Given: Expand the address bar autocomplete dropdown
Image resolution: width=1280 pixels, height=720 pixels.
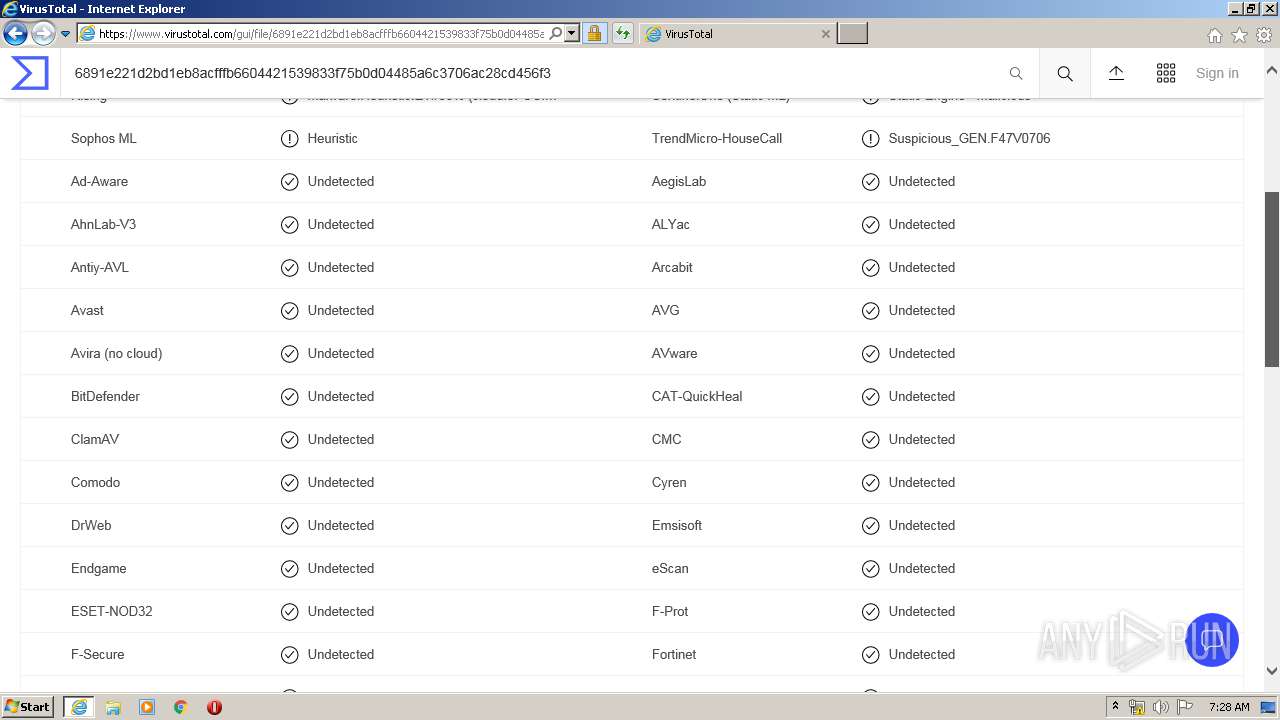Looking at the screenshot, I should coord(572,33).
